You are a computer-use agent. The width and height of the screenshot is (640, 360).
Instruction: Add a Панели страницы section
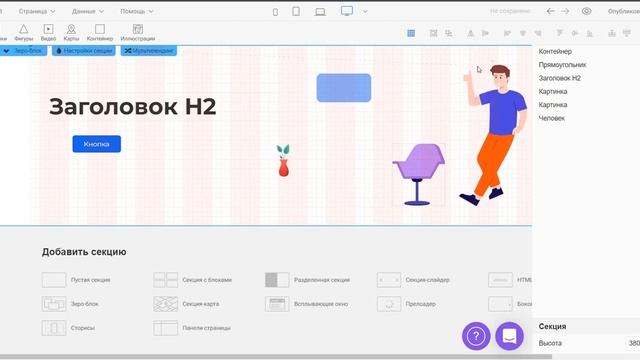pyautogui.click(x=192, y=328)
